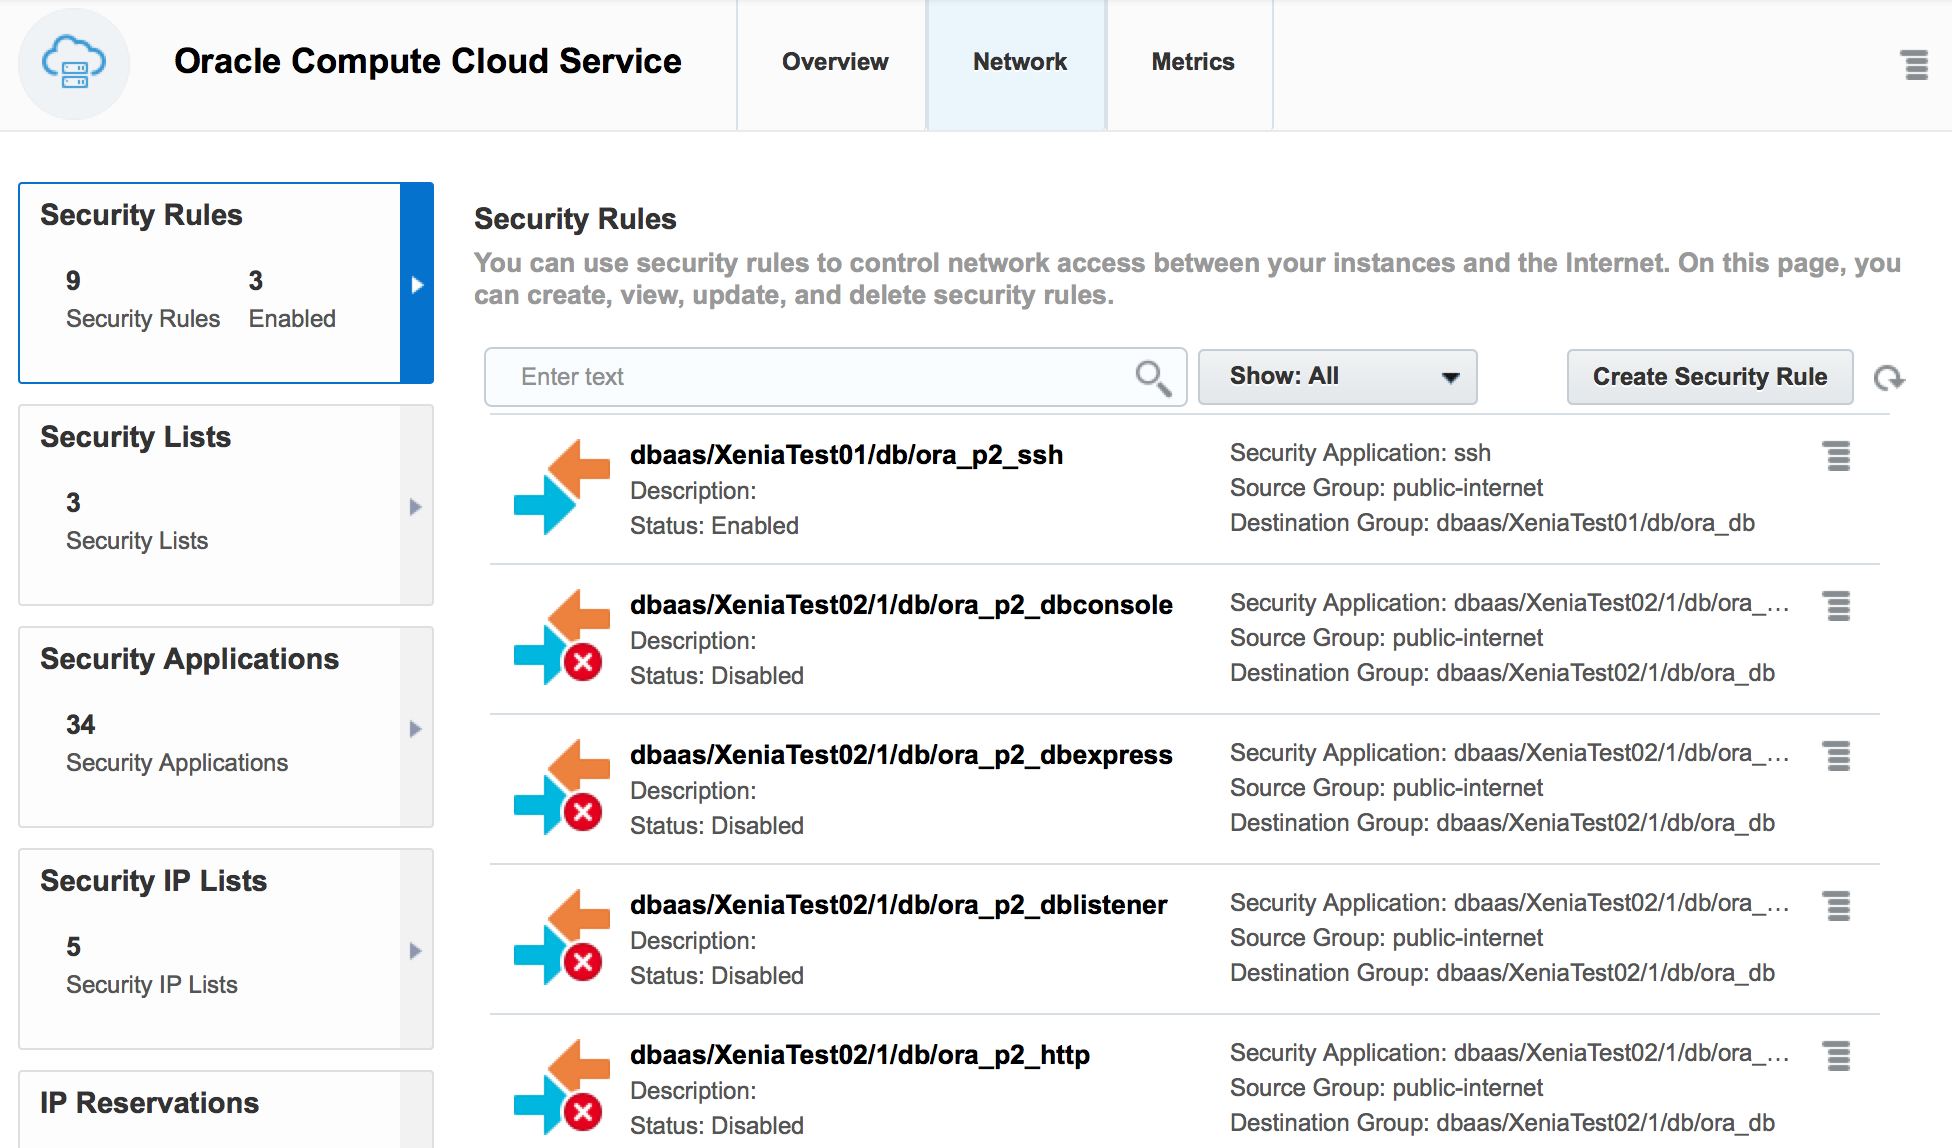1952x1148 pixels.
Task: Click rule name dbaas/XeniaTest02/1/db/ora_p2_dblistener
Action: (x=898, y=905)
